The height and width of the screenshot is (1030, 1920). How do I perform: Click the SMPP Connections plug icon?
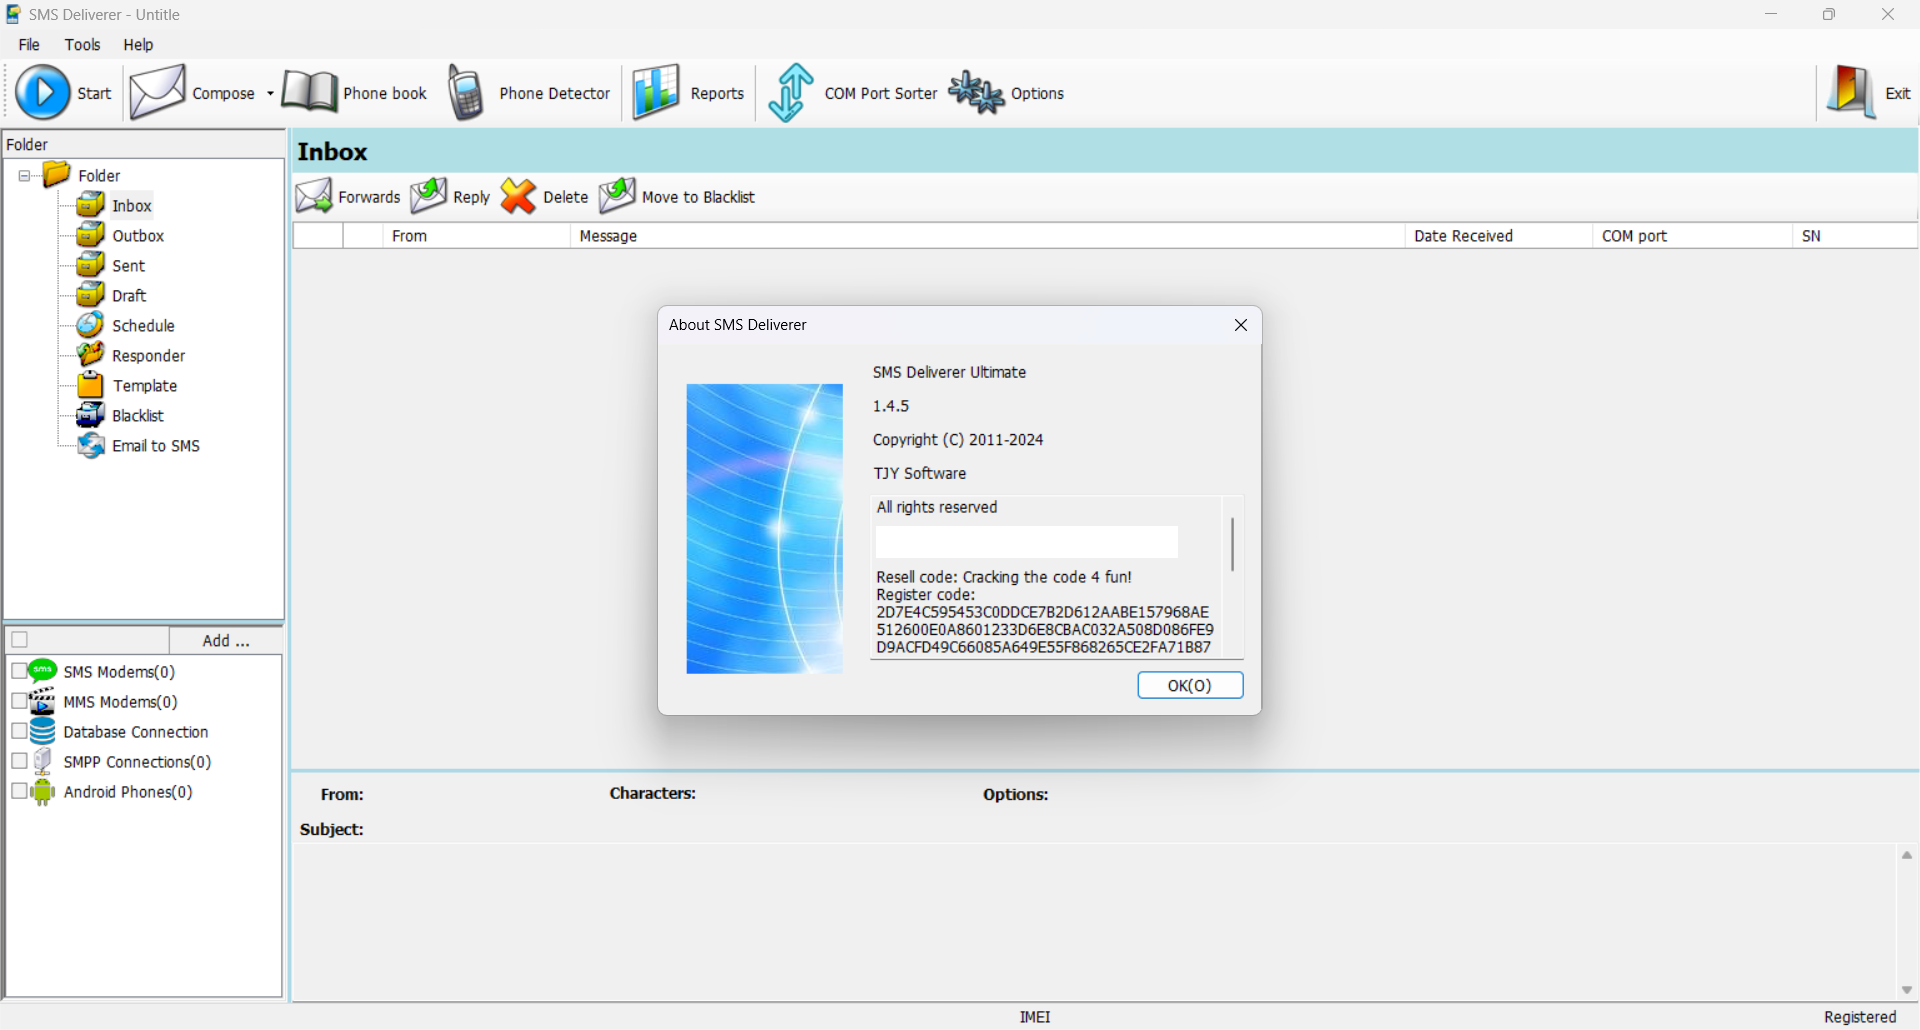(x=43, y=761)
